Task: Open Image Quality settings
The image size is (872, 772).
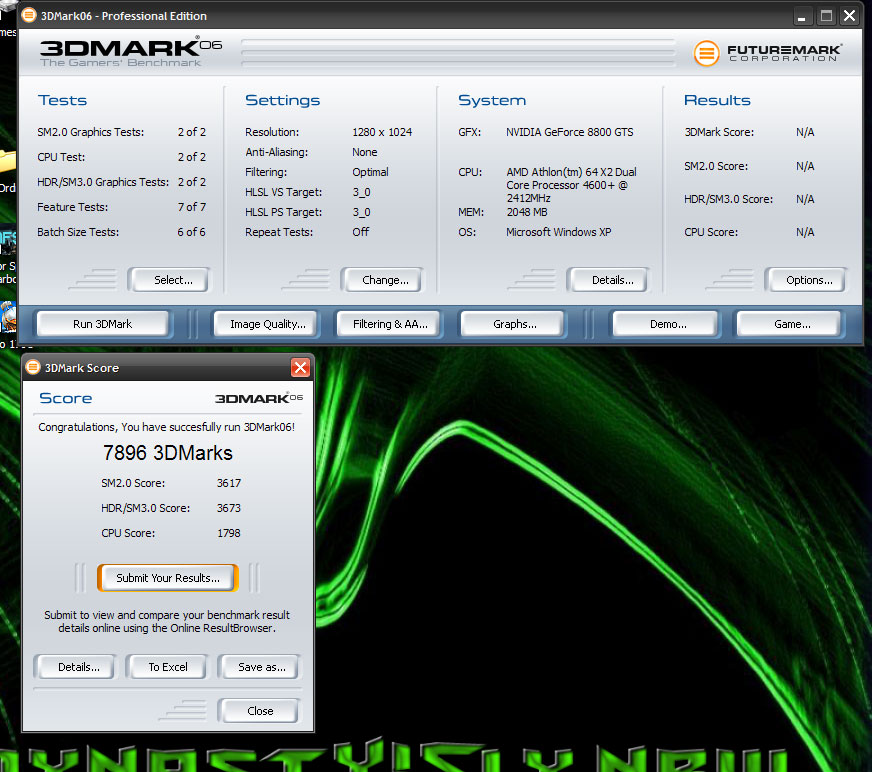Action: pos(267,324)
